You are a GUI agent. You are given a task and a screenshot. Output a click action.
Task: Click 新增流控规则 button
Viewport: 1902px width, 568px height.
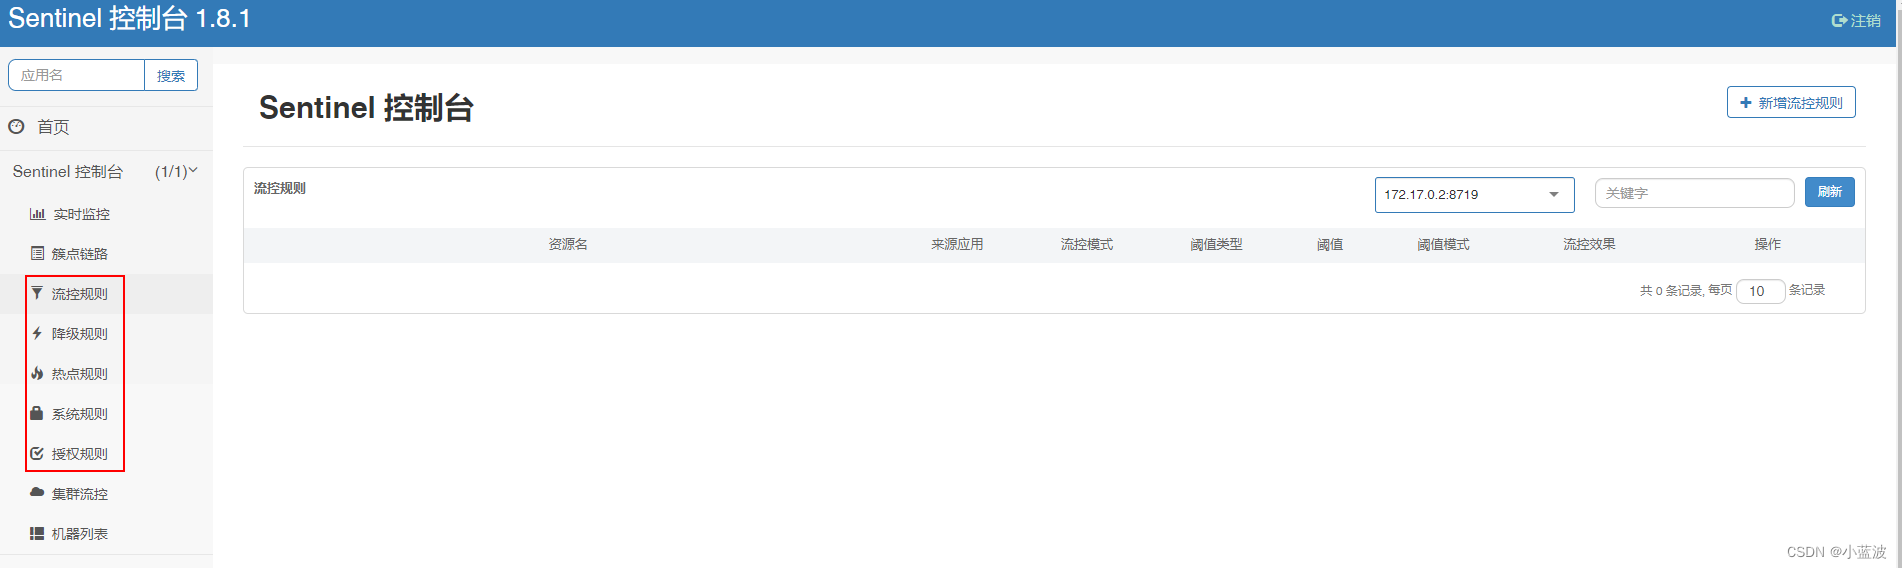tap(1791, 102)
